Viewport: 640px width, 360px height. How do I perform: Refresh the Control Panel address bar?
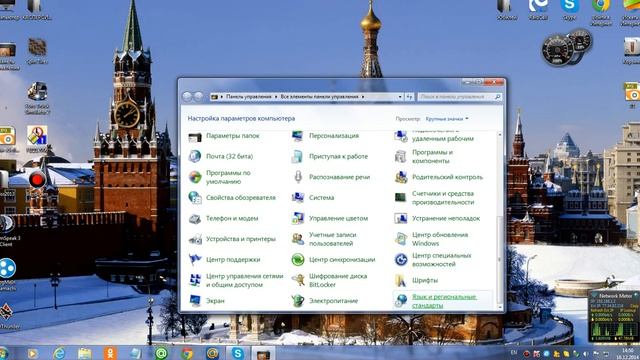[x=409, y=97]
